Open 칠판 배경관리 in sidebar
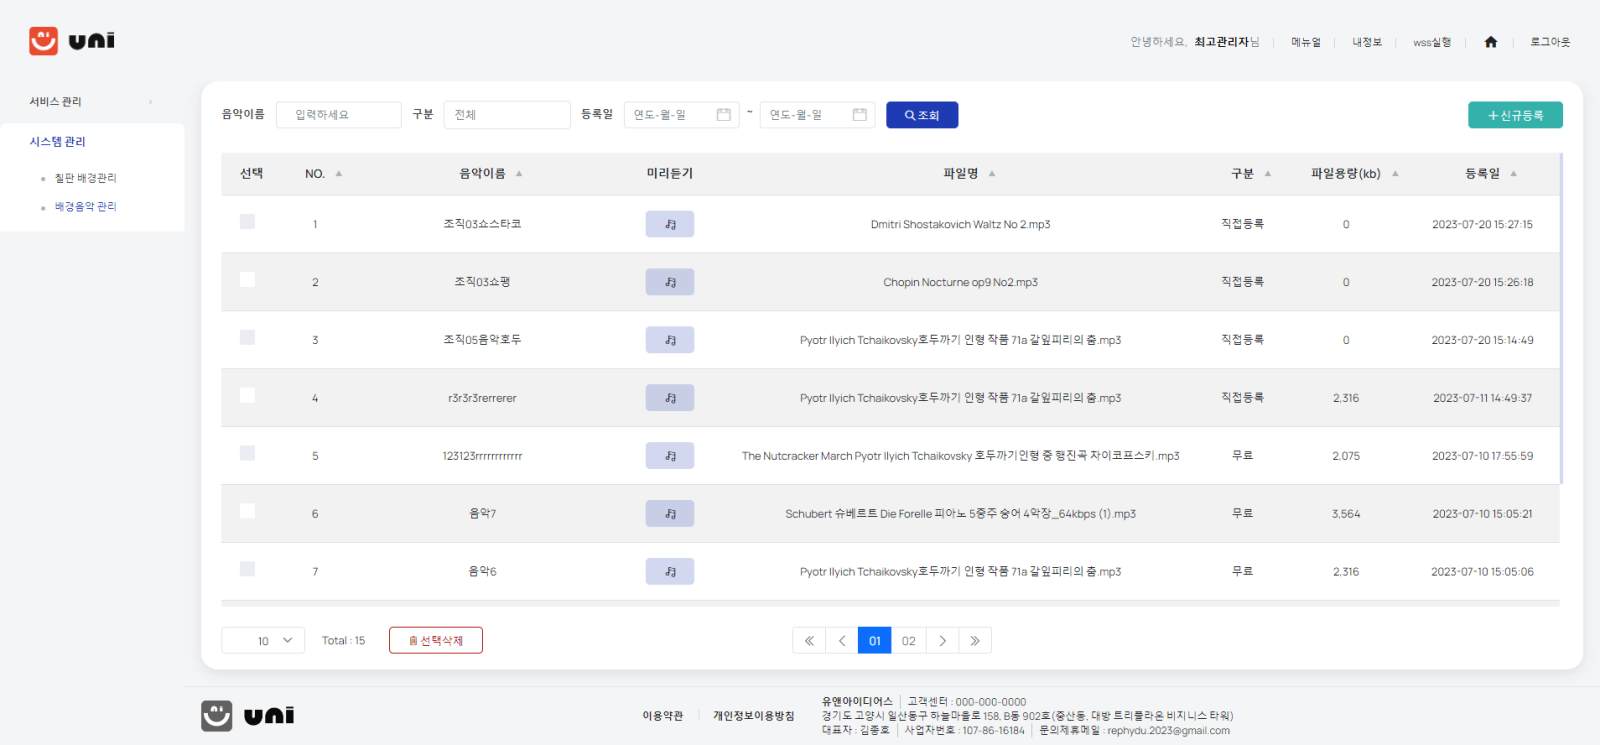This screenshot has width=1600, height=745. click(x=85, y=178)
